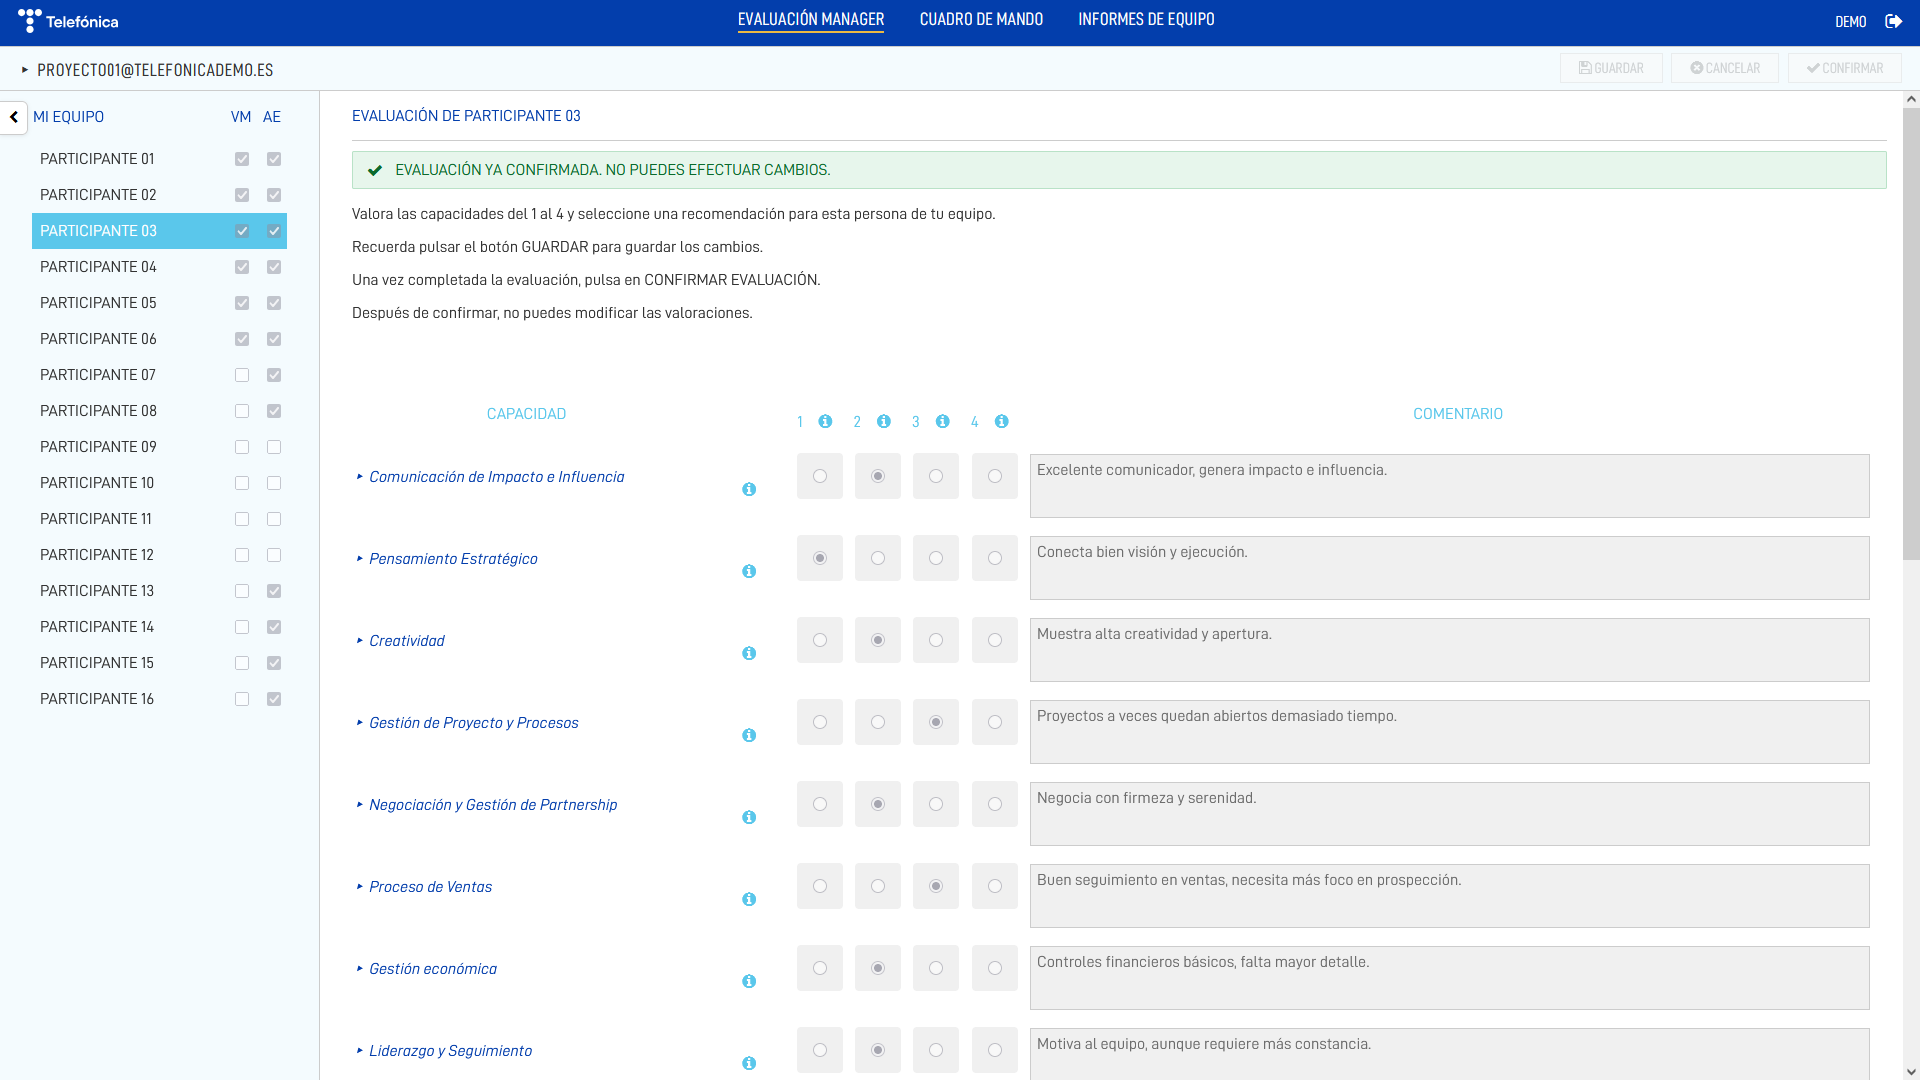Viewport: 1920px width, 1080px height.
Task: Open info tooltip for Creatividad capability
Action: click(x=748, y=653)
